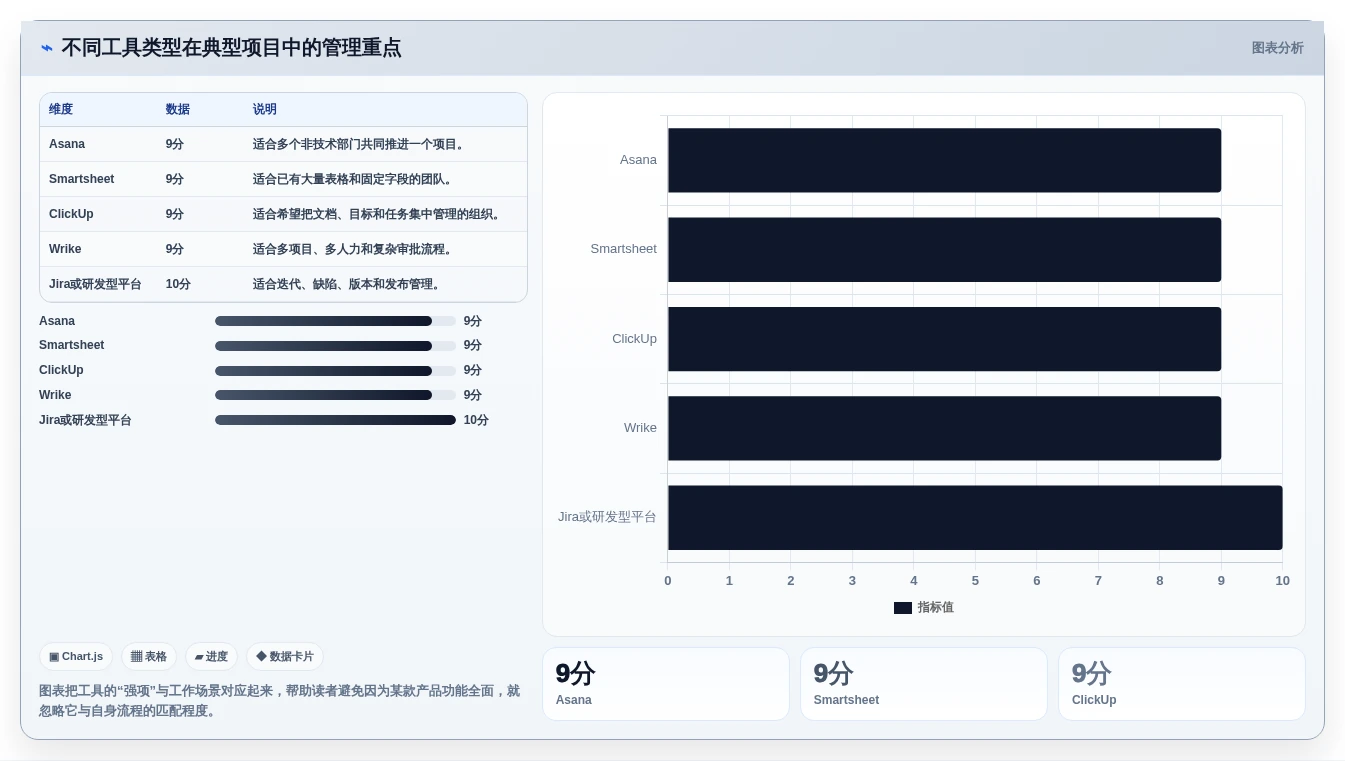Click the Smartsheet progress bar
The width and height of the screenshot is (1345, 761).
335,346
